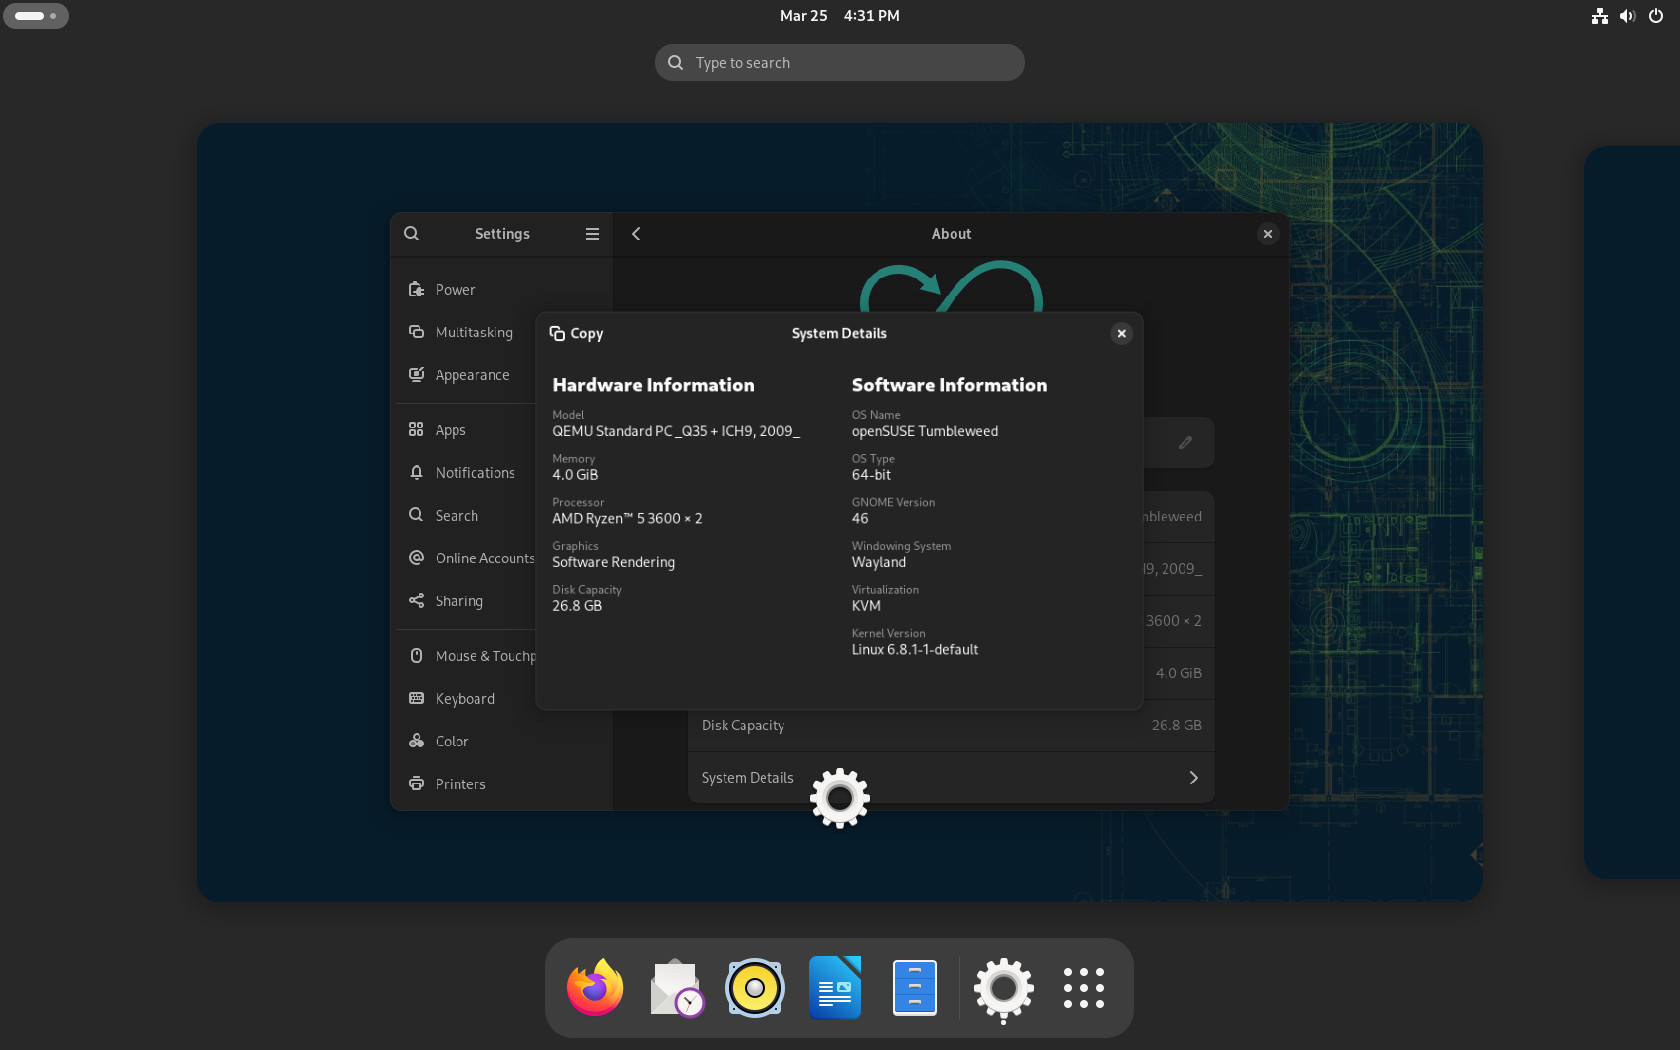Select the adjacent workspace thumbnail on right
This screenshot has height=1050, width=1680.
(x=1632, y=512)
